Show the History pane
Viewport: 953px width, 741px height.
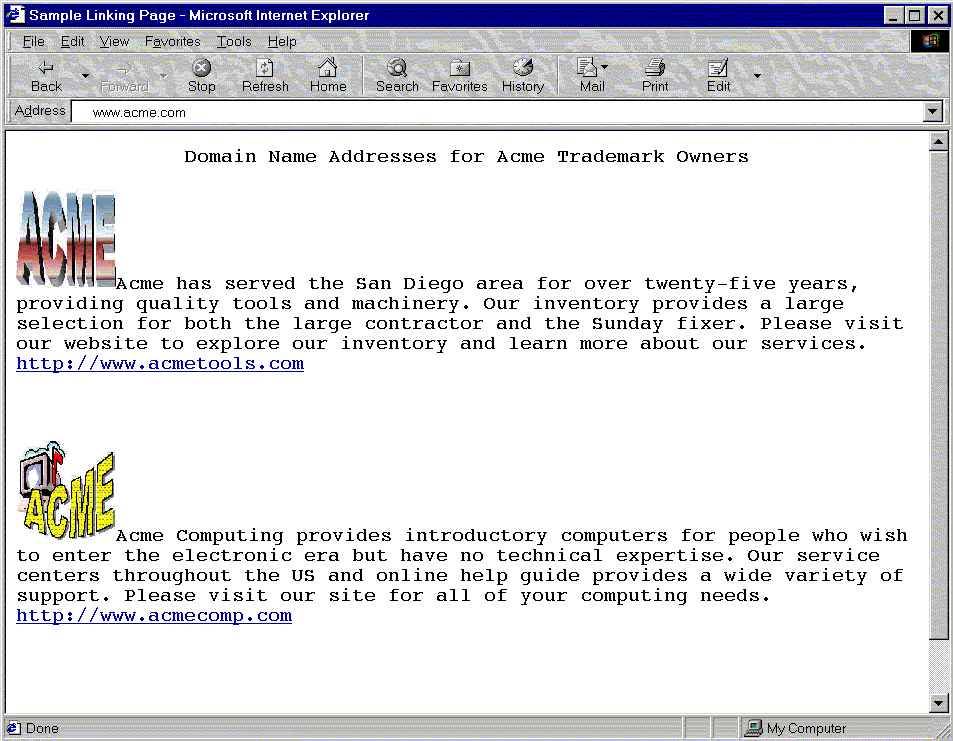click(x=523, y=76)
